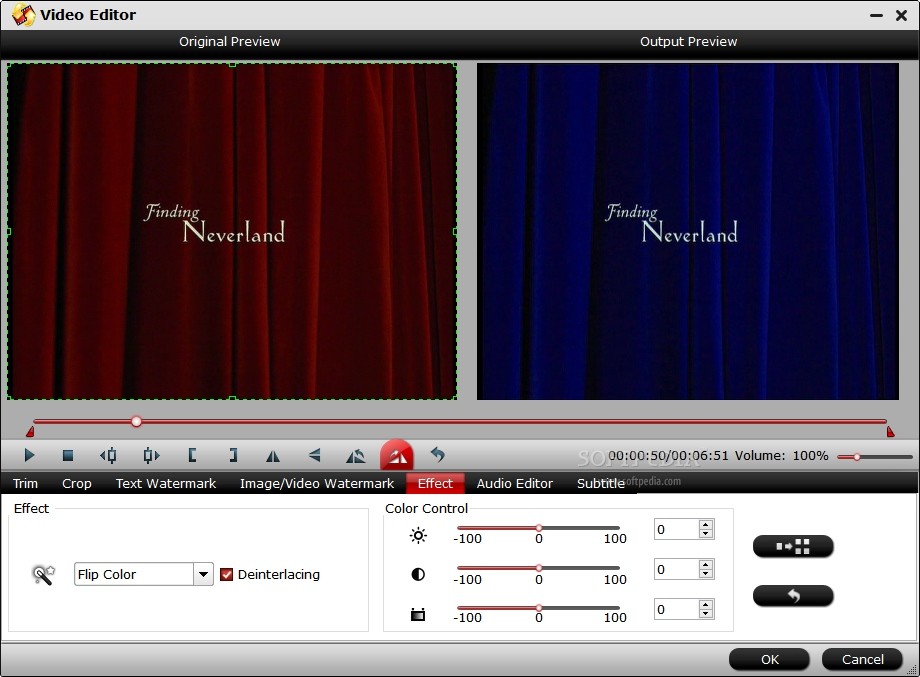
Task: Click the volume slider handle
Action: tap(857, 456)
